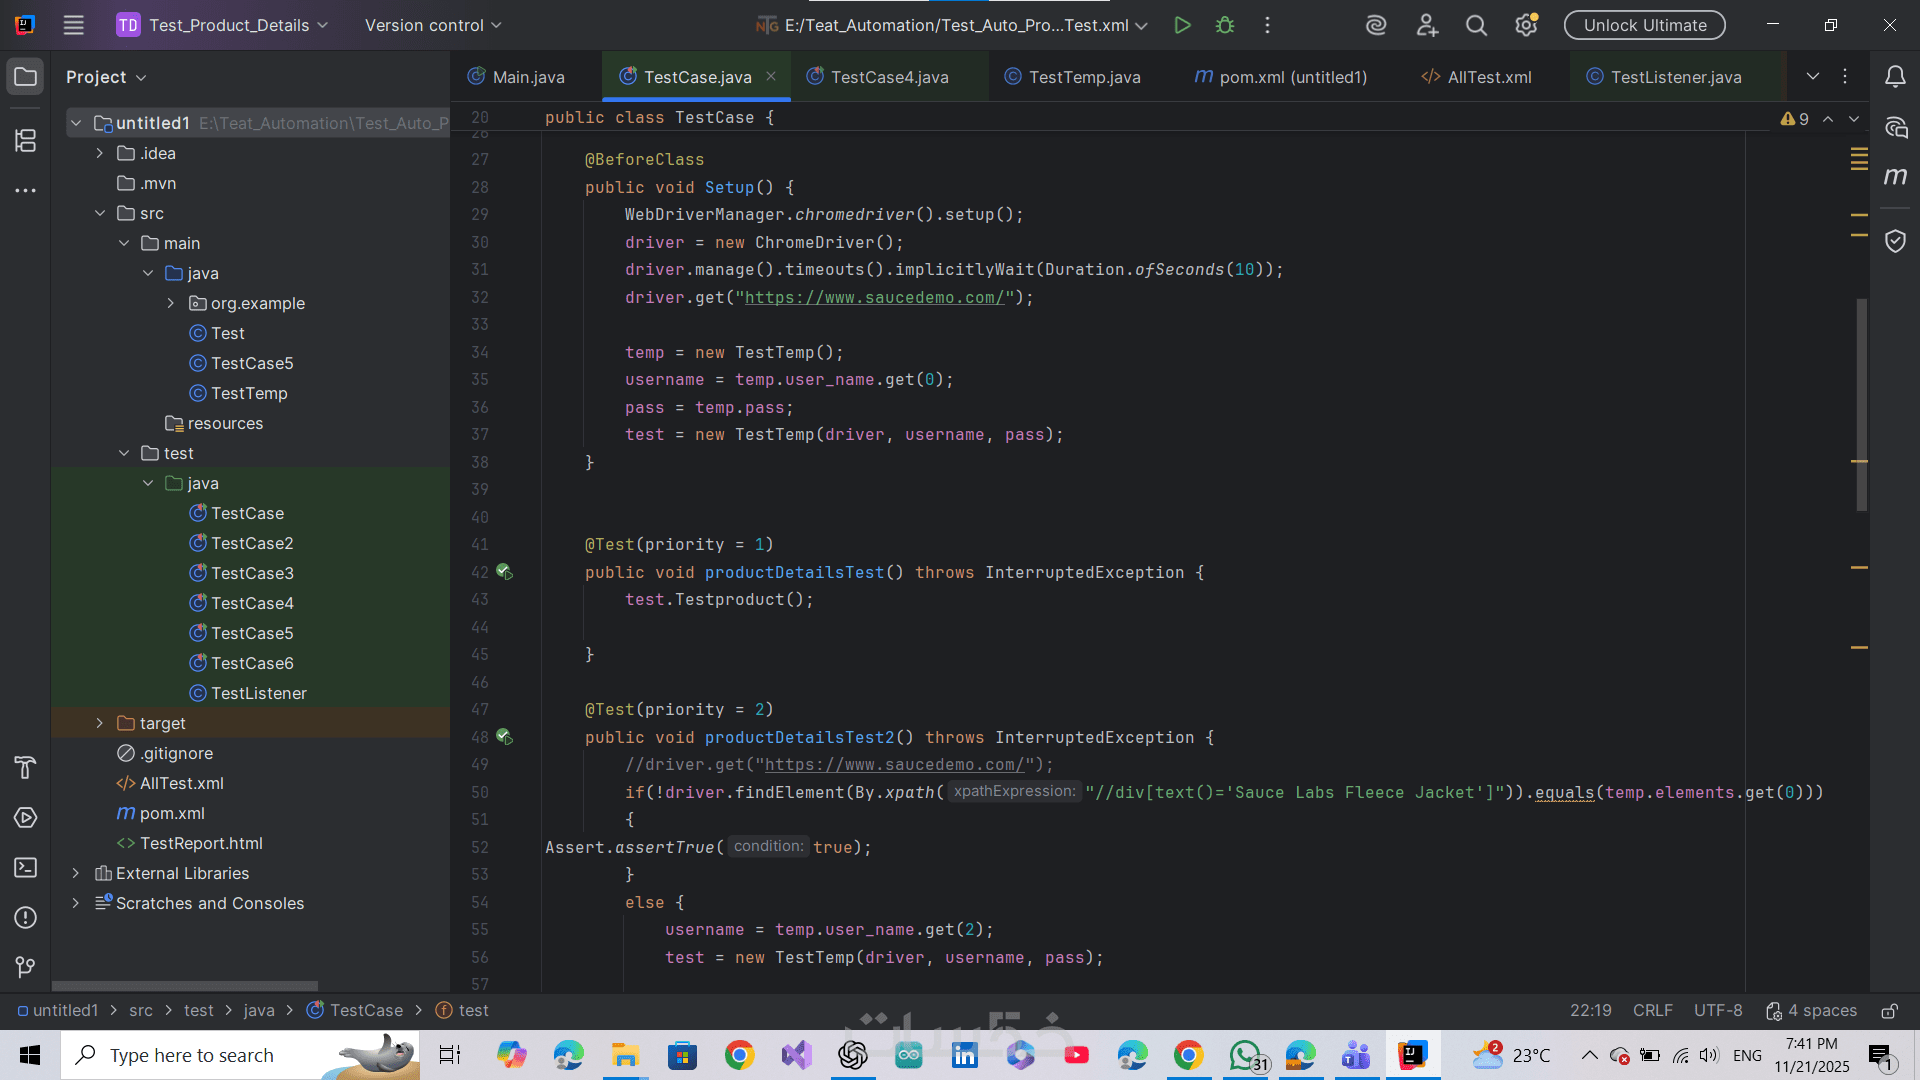
Task: Open the Git tool window
Action: pos(26,967)
